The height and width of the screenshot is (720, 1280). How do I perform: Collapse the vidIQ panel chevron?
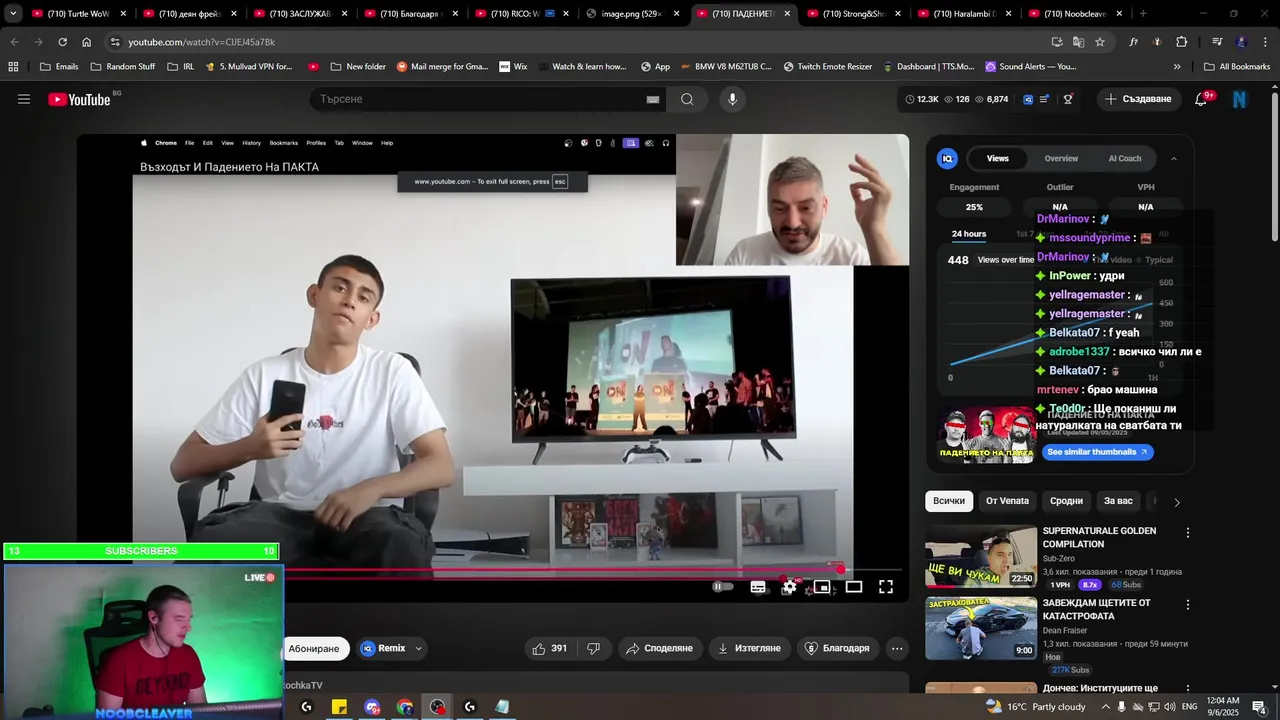coord(1174,158)
